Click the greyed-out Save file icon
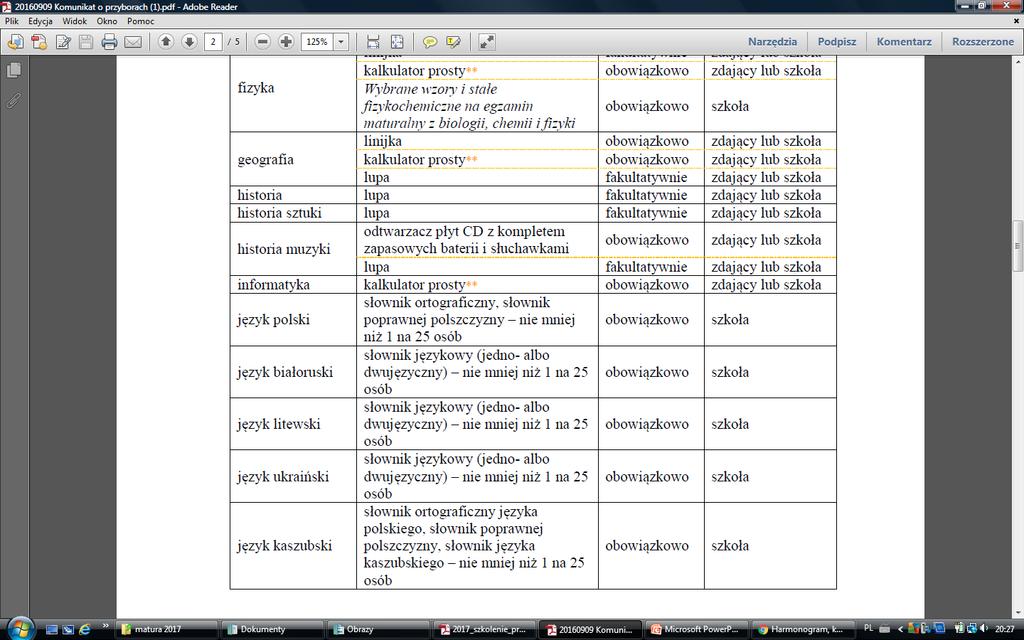Screen dimensions: 1024x640 [86, 42]
